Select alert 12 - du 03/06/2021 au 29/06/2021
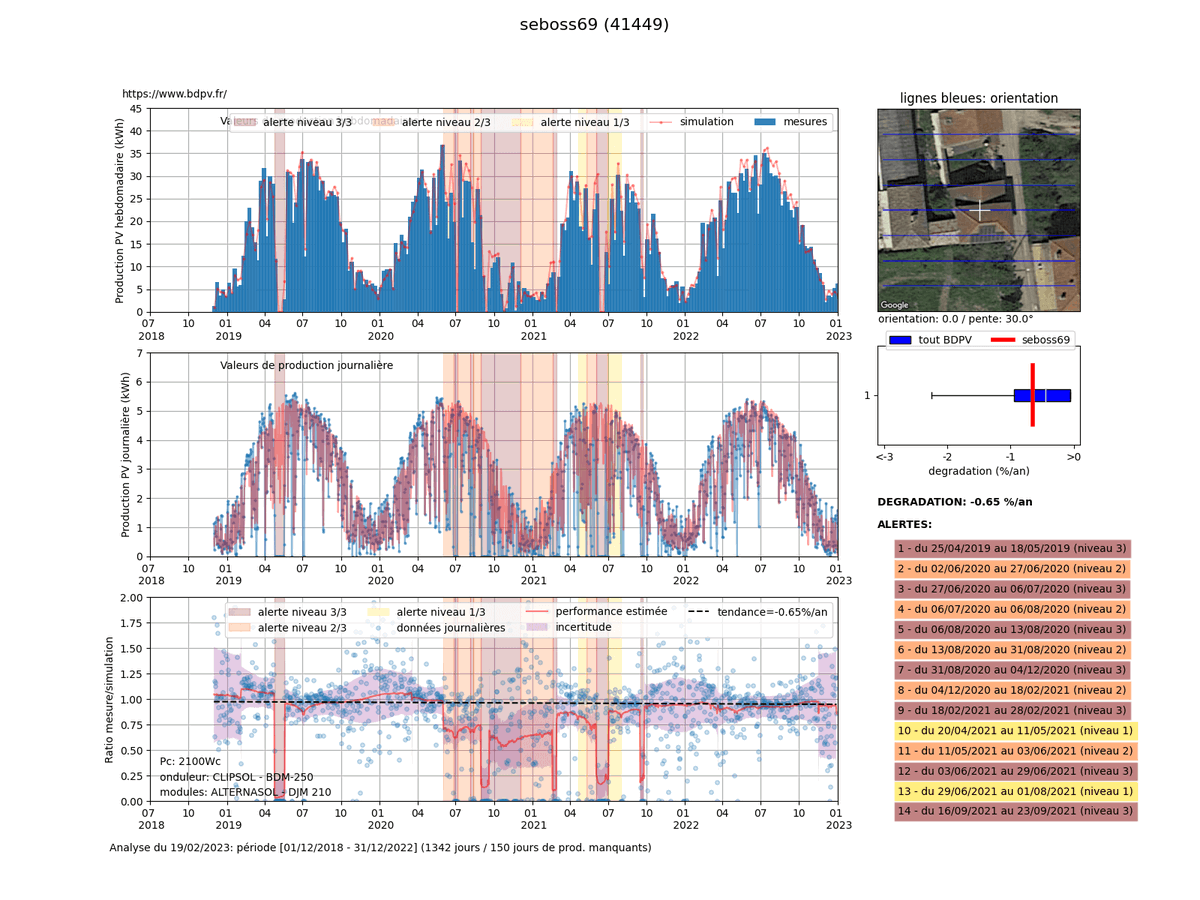Screen dimensions: 1200x900 click(1016, 770)
